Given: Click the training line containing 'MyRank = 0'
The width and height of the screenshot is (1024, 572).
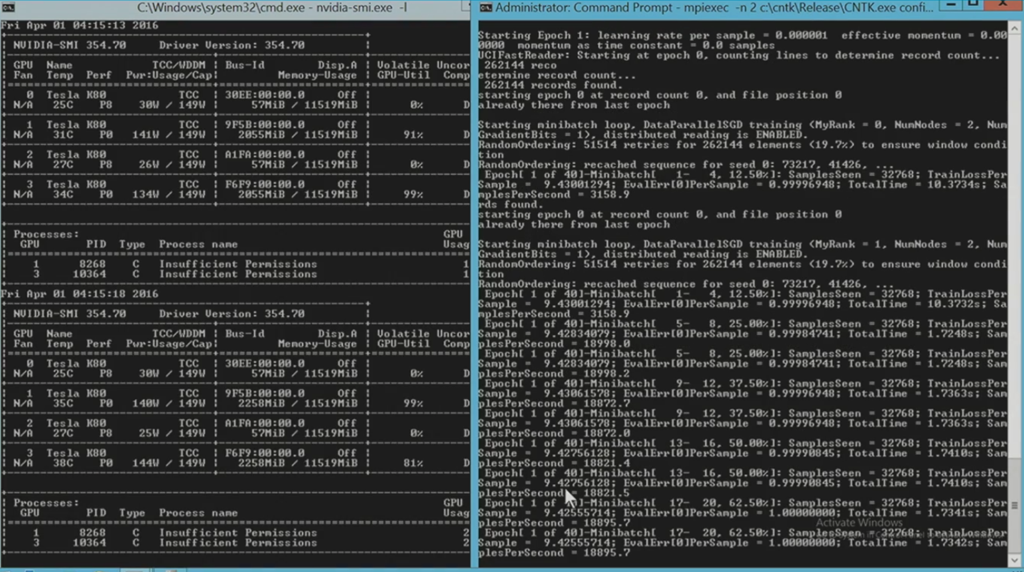Looking at the screenshot, I should 743,125.
